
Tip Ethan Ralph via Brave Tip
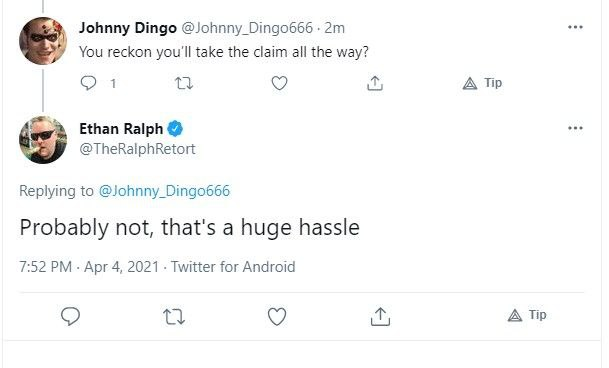(527, 315)
